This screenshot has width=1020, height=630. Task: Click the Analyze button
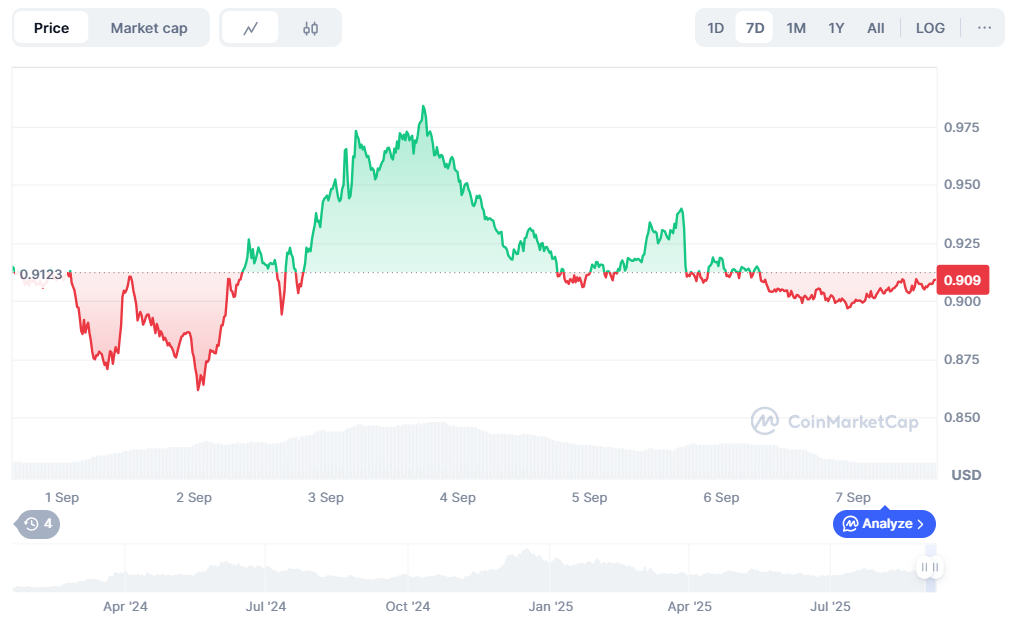[x=884, y=524]
